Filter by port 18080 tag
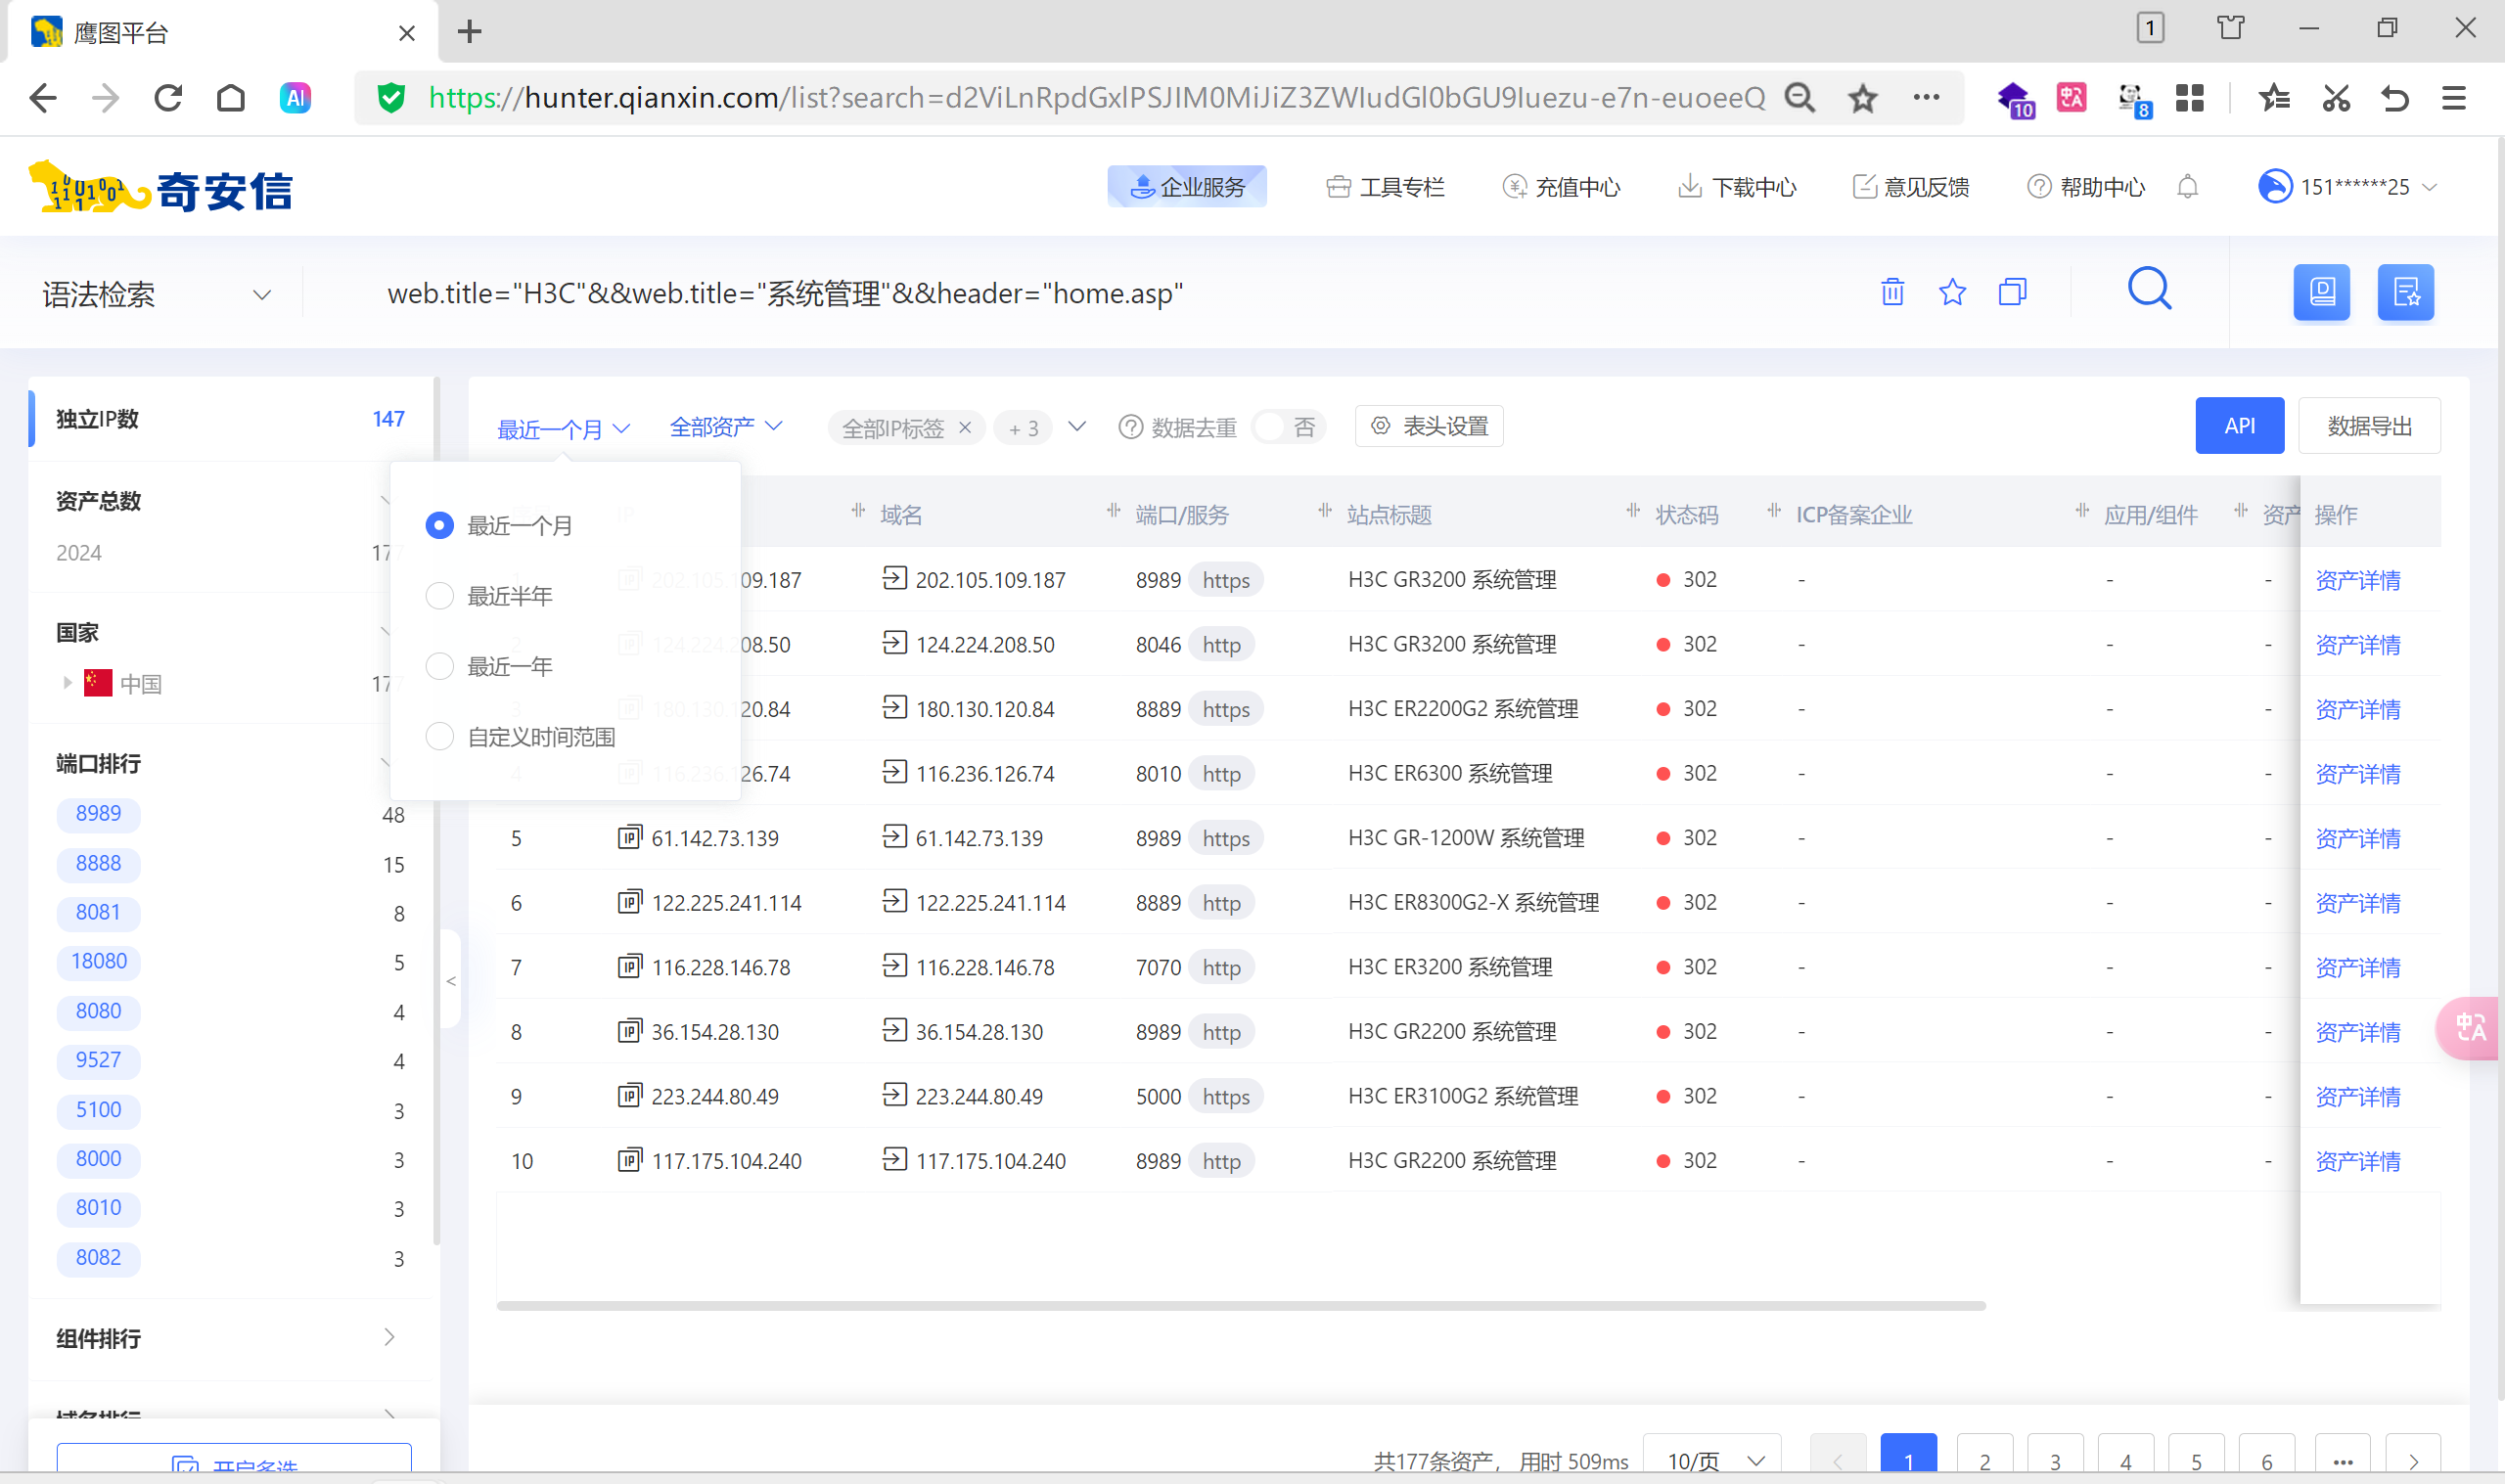 point(98,962)
